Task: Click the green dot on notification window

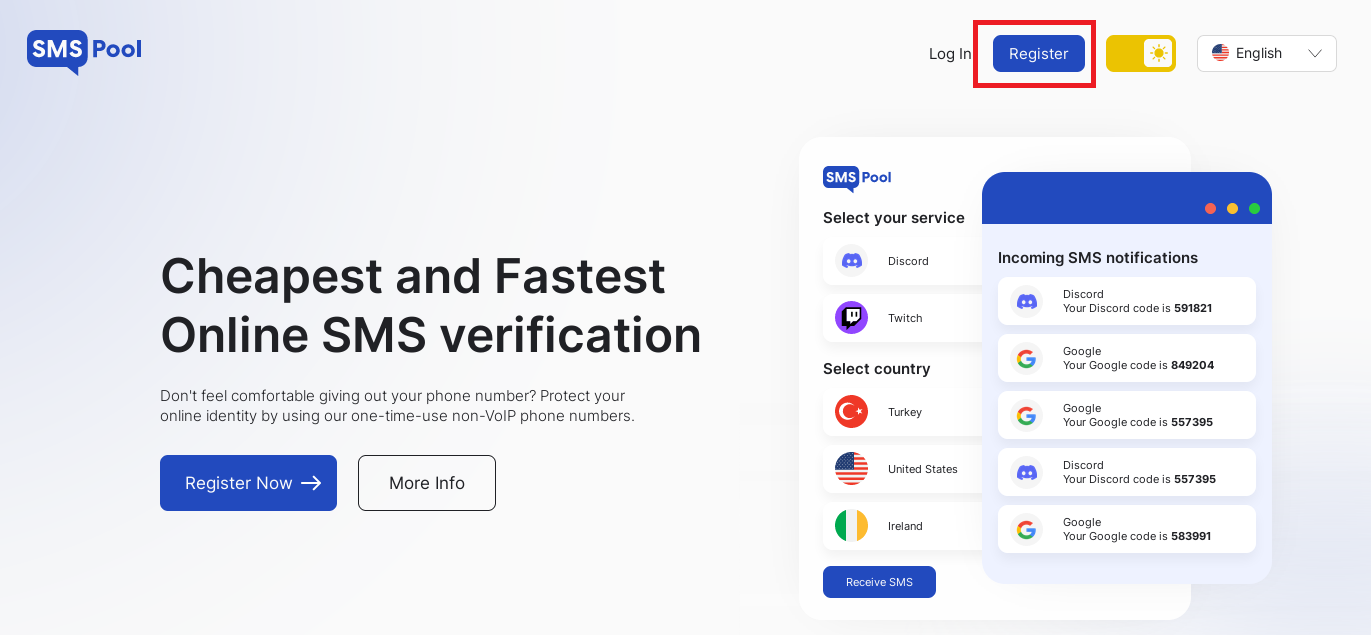Action: 1254,209
